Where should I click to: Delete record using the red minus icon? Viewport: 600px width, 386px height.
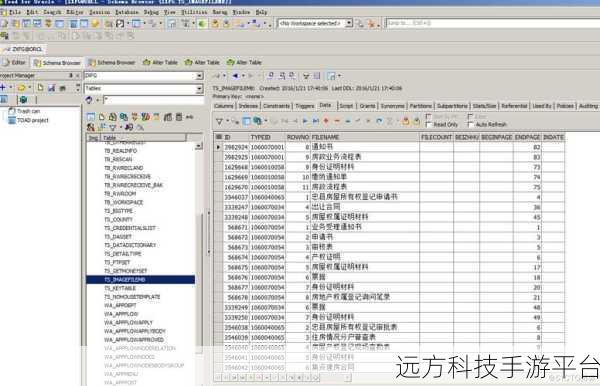[337, 121]
